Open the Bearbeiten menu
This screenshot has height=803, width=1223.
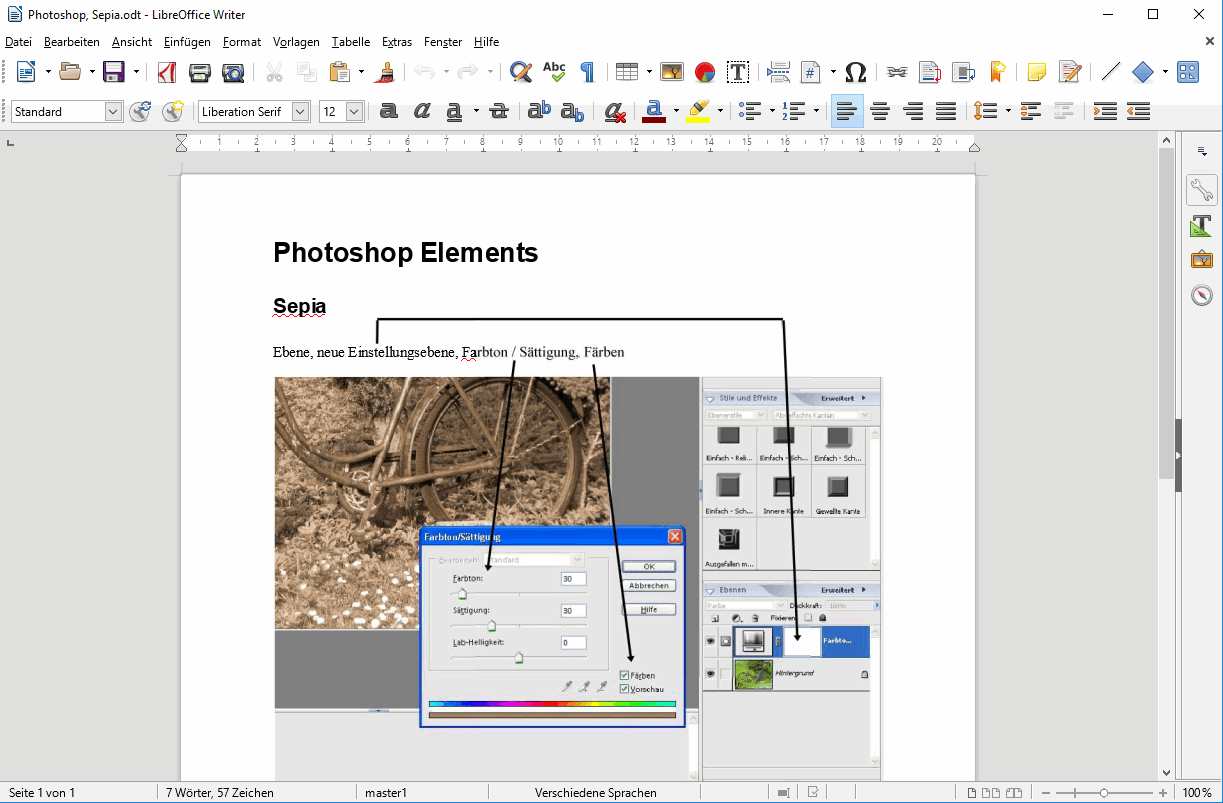[72, 42]
